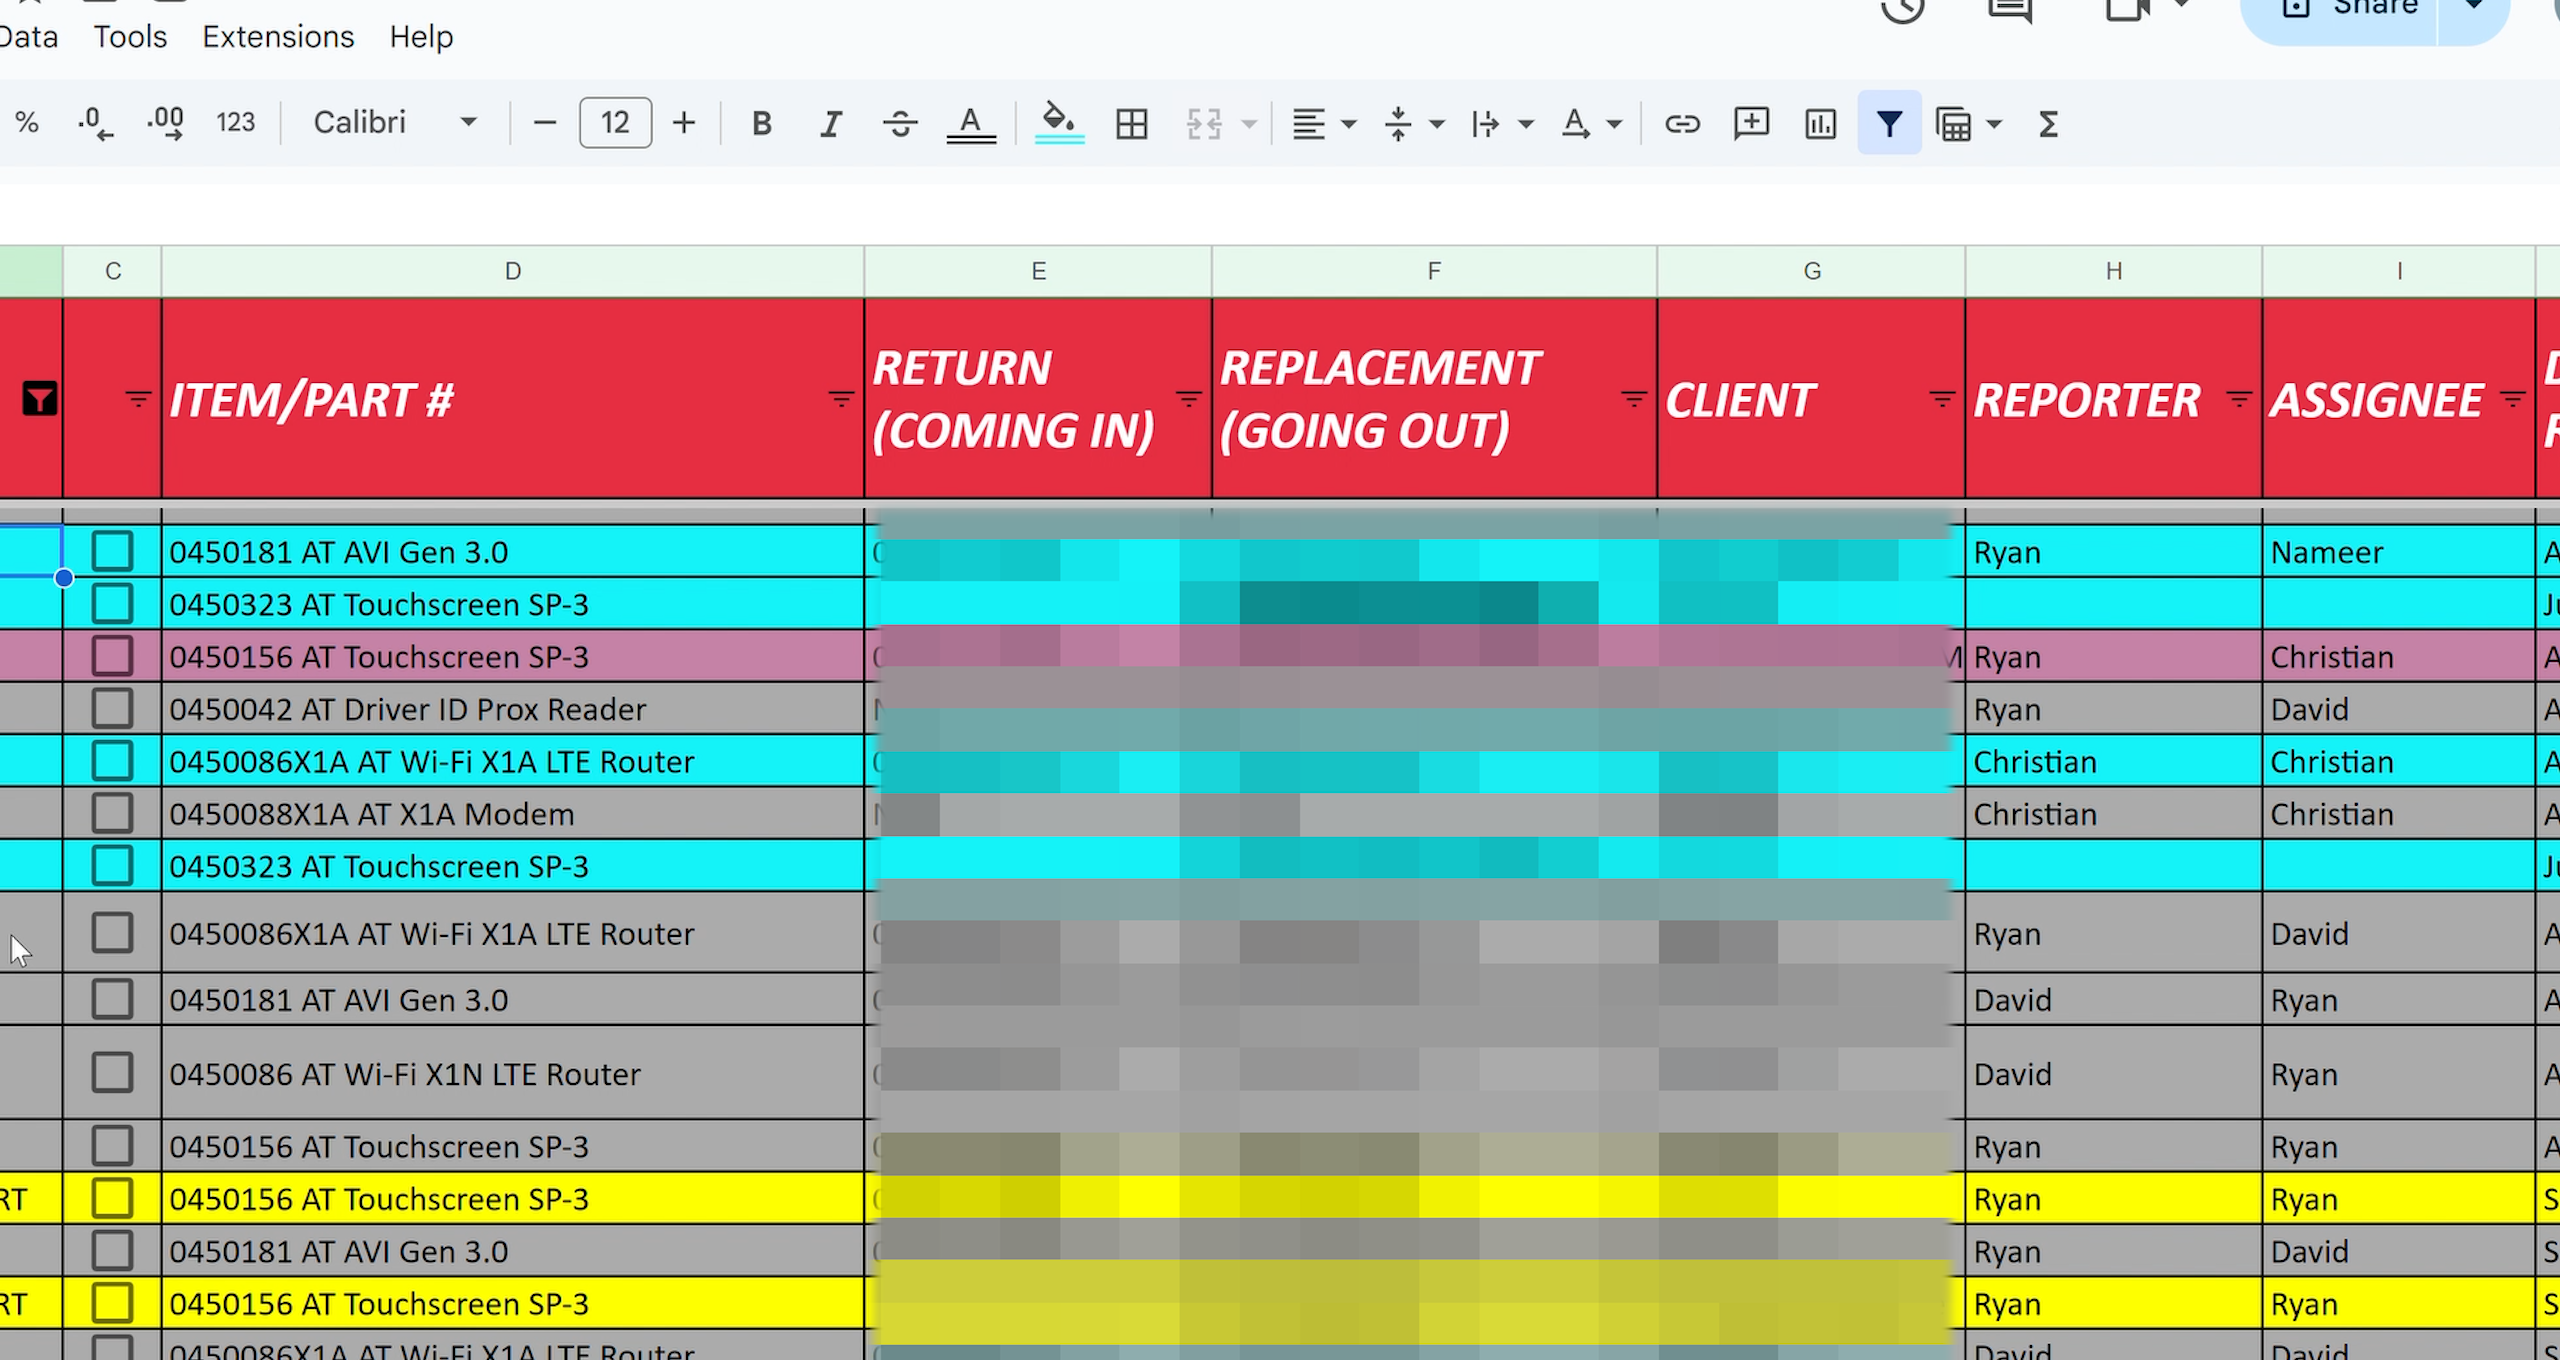This screenshot has width=2560, height=1360.
Task: Open the borders tool
Action: [x=1131, y=124]
